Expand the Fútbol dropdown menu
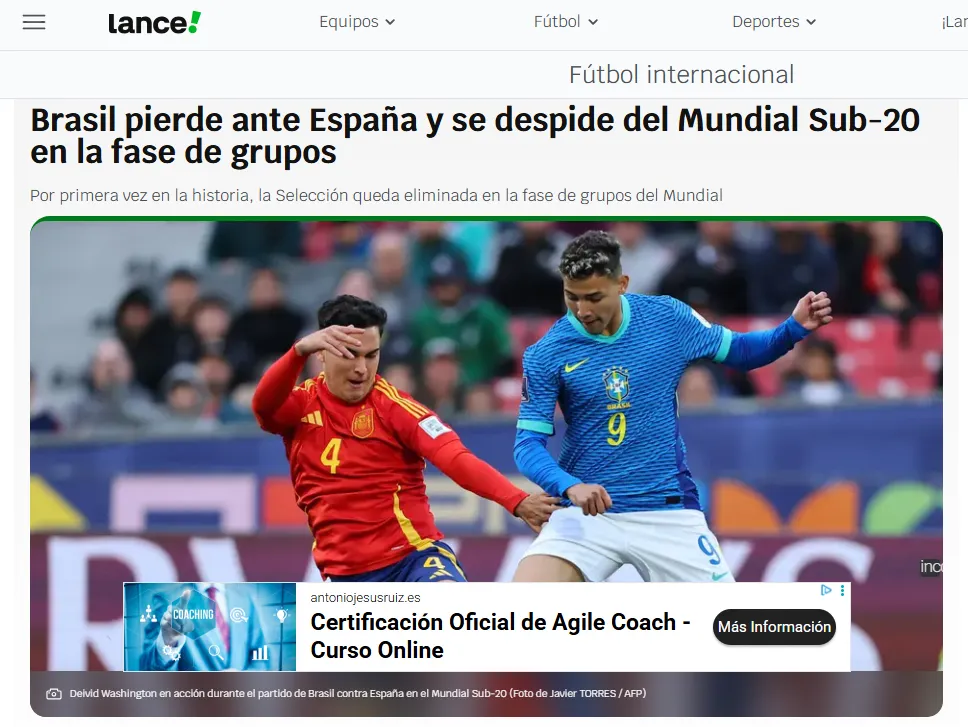The height and width of the screenshot is (727, 968). (x=565, y=22)
